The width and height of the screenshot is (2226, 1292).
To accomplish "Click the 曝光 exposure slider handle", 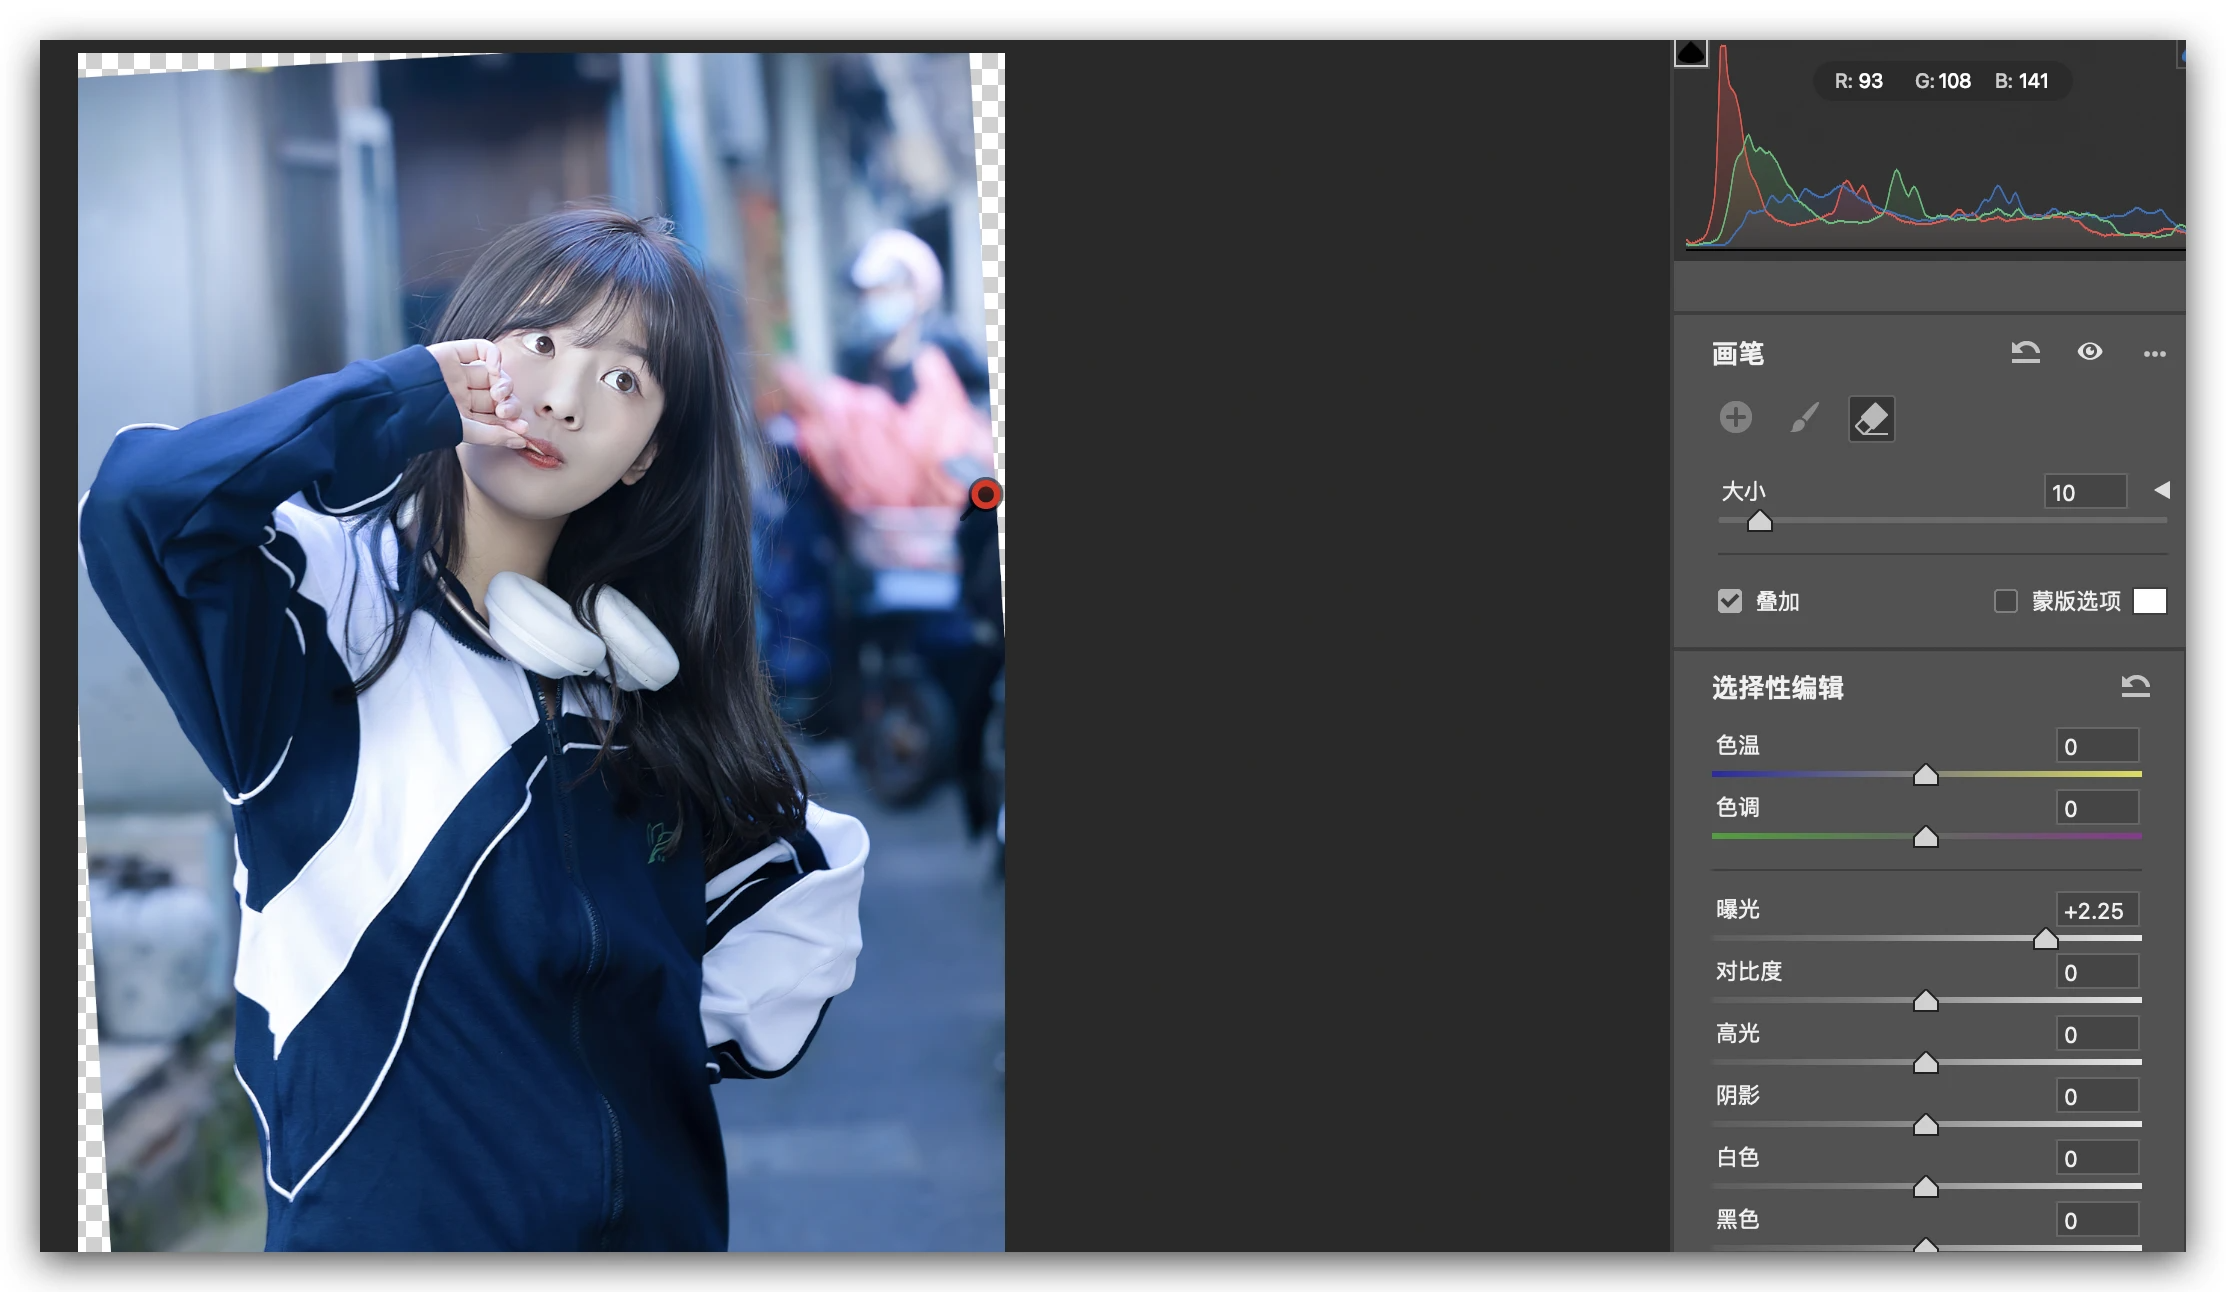I will 2045,939.
